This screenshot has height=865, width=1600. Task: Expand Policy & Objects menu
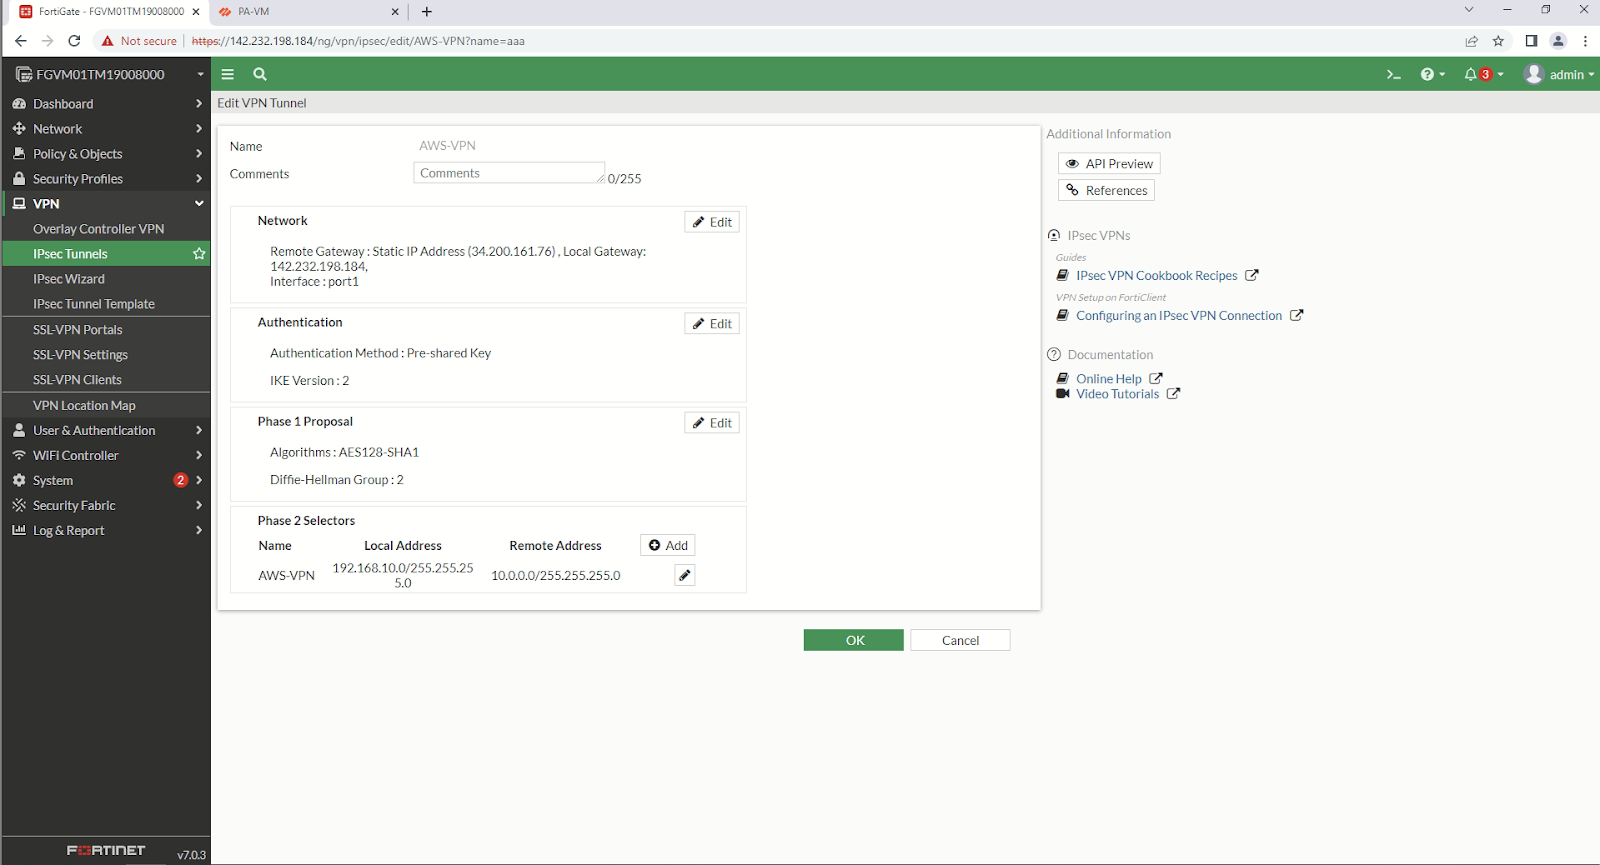106,154
